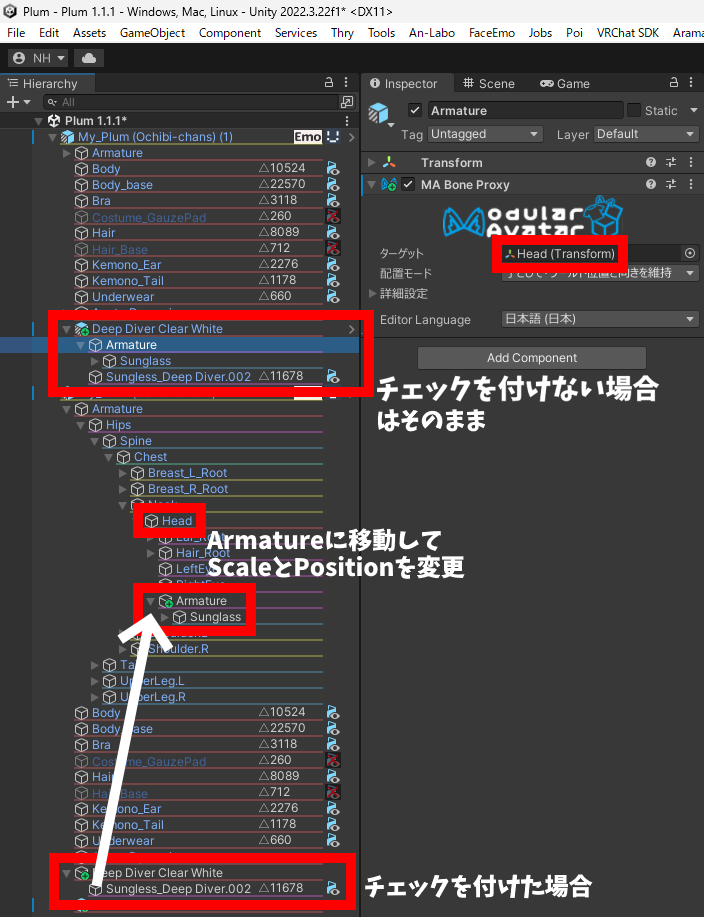Open the File menu
Screen dimensions: 704x917
16,33
